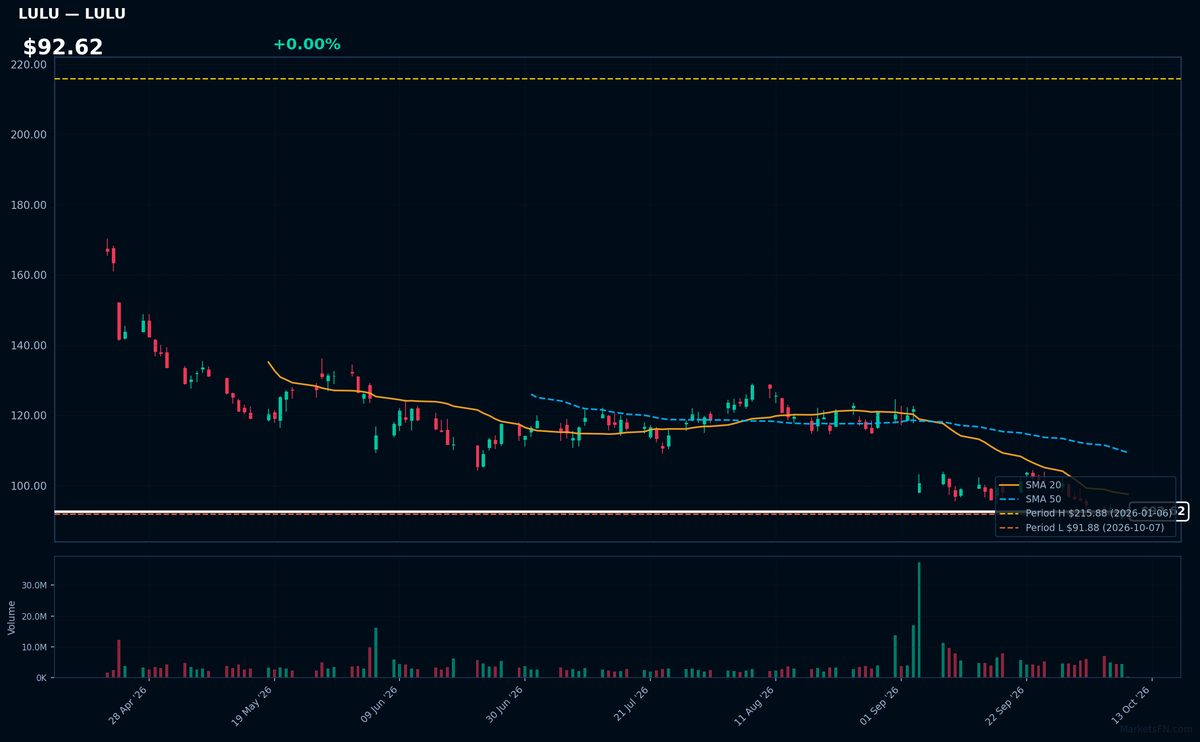Click the 10.0M volume axis label
This screenshot has width=1200, height=742.
[x=34, y=647]
